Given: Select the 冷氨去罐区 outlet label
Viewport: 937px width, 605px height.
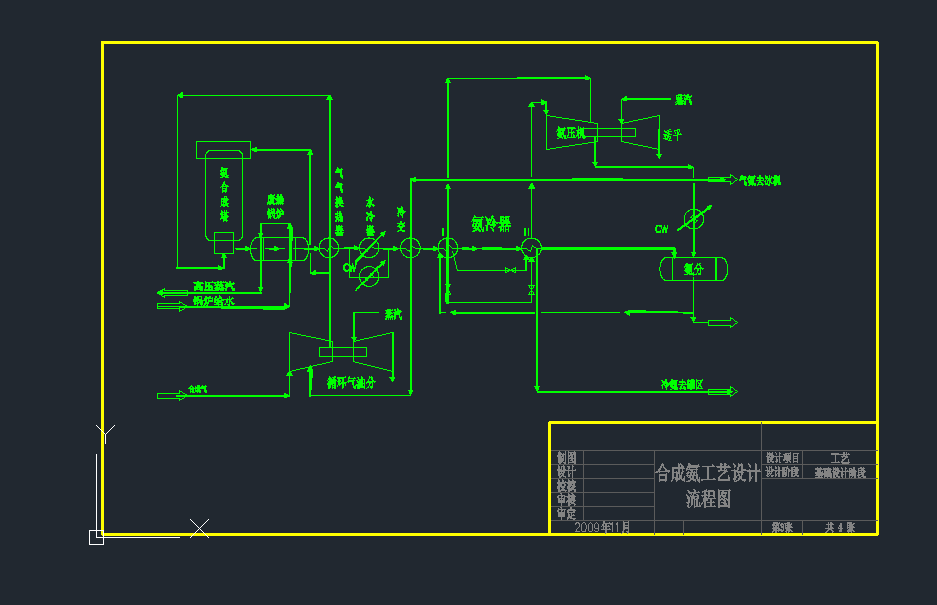Looking at the screenshot, I should (682, 385).
